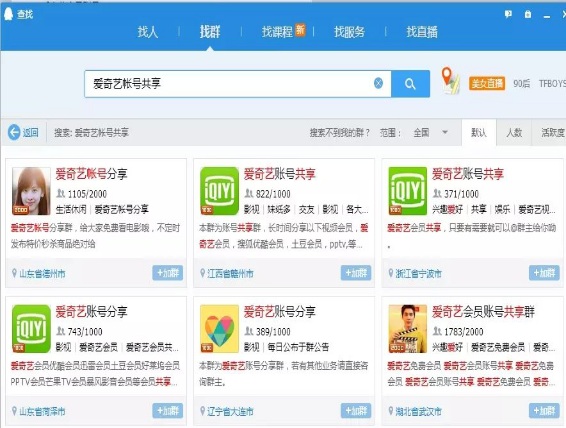Switch to the 找群 tab
The image size is (566, 428).
click(210, 32)
